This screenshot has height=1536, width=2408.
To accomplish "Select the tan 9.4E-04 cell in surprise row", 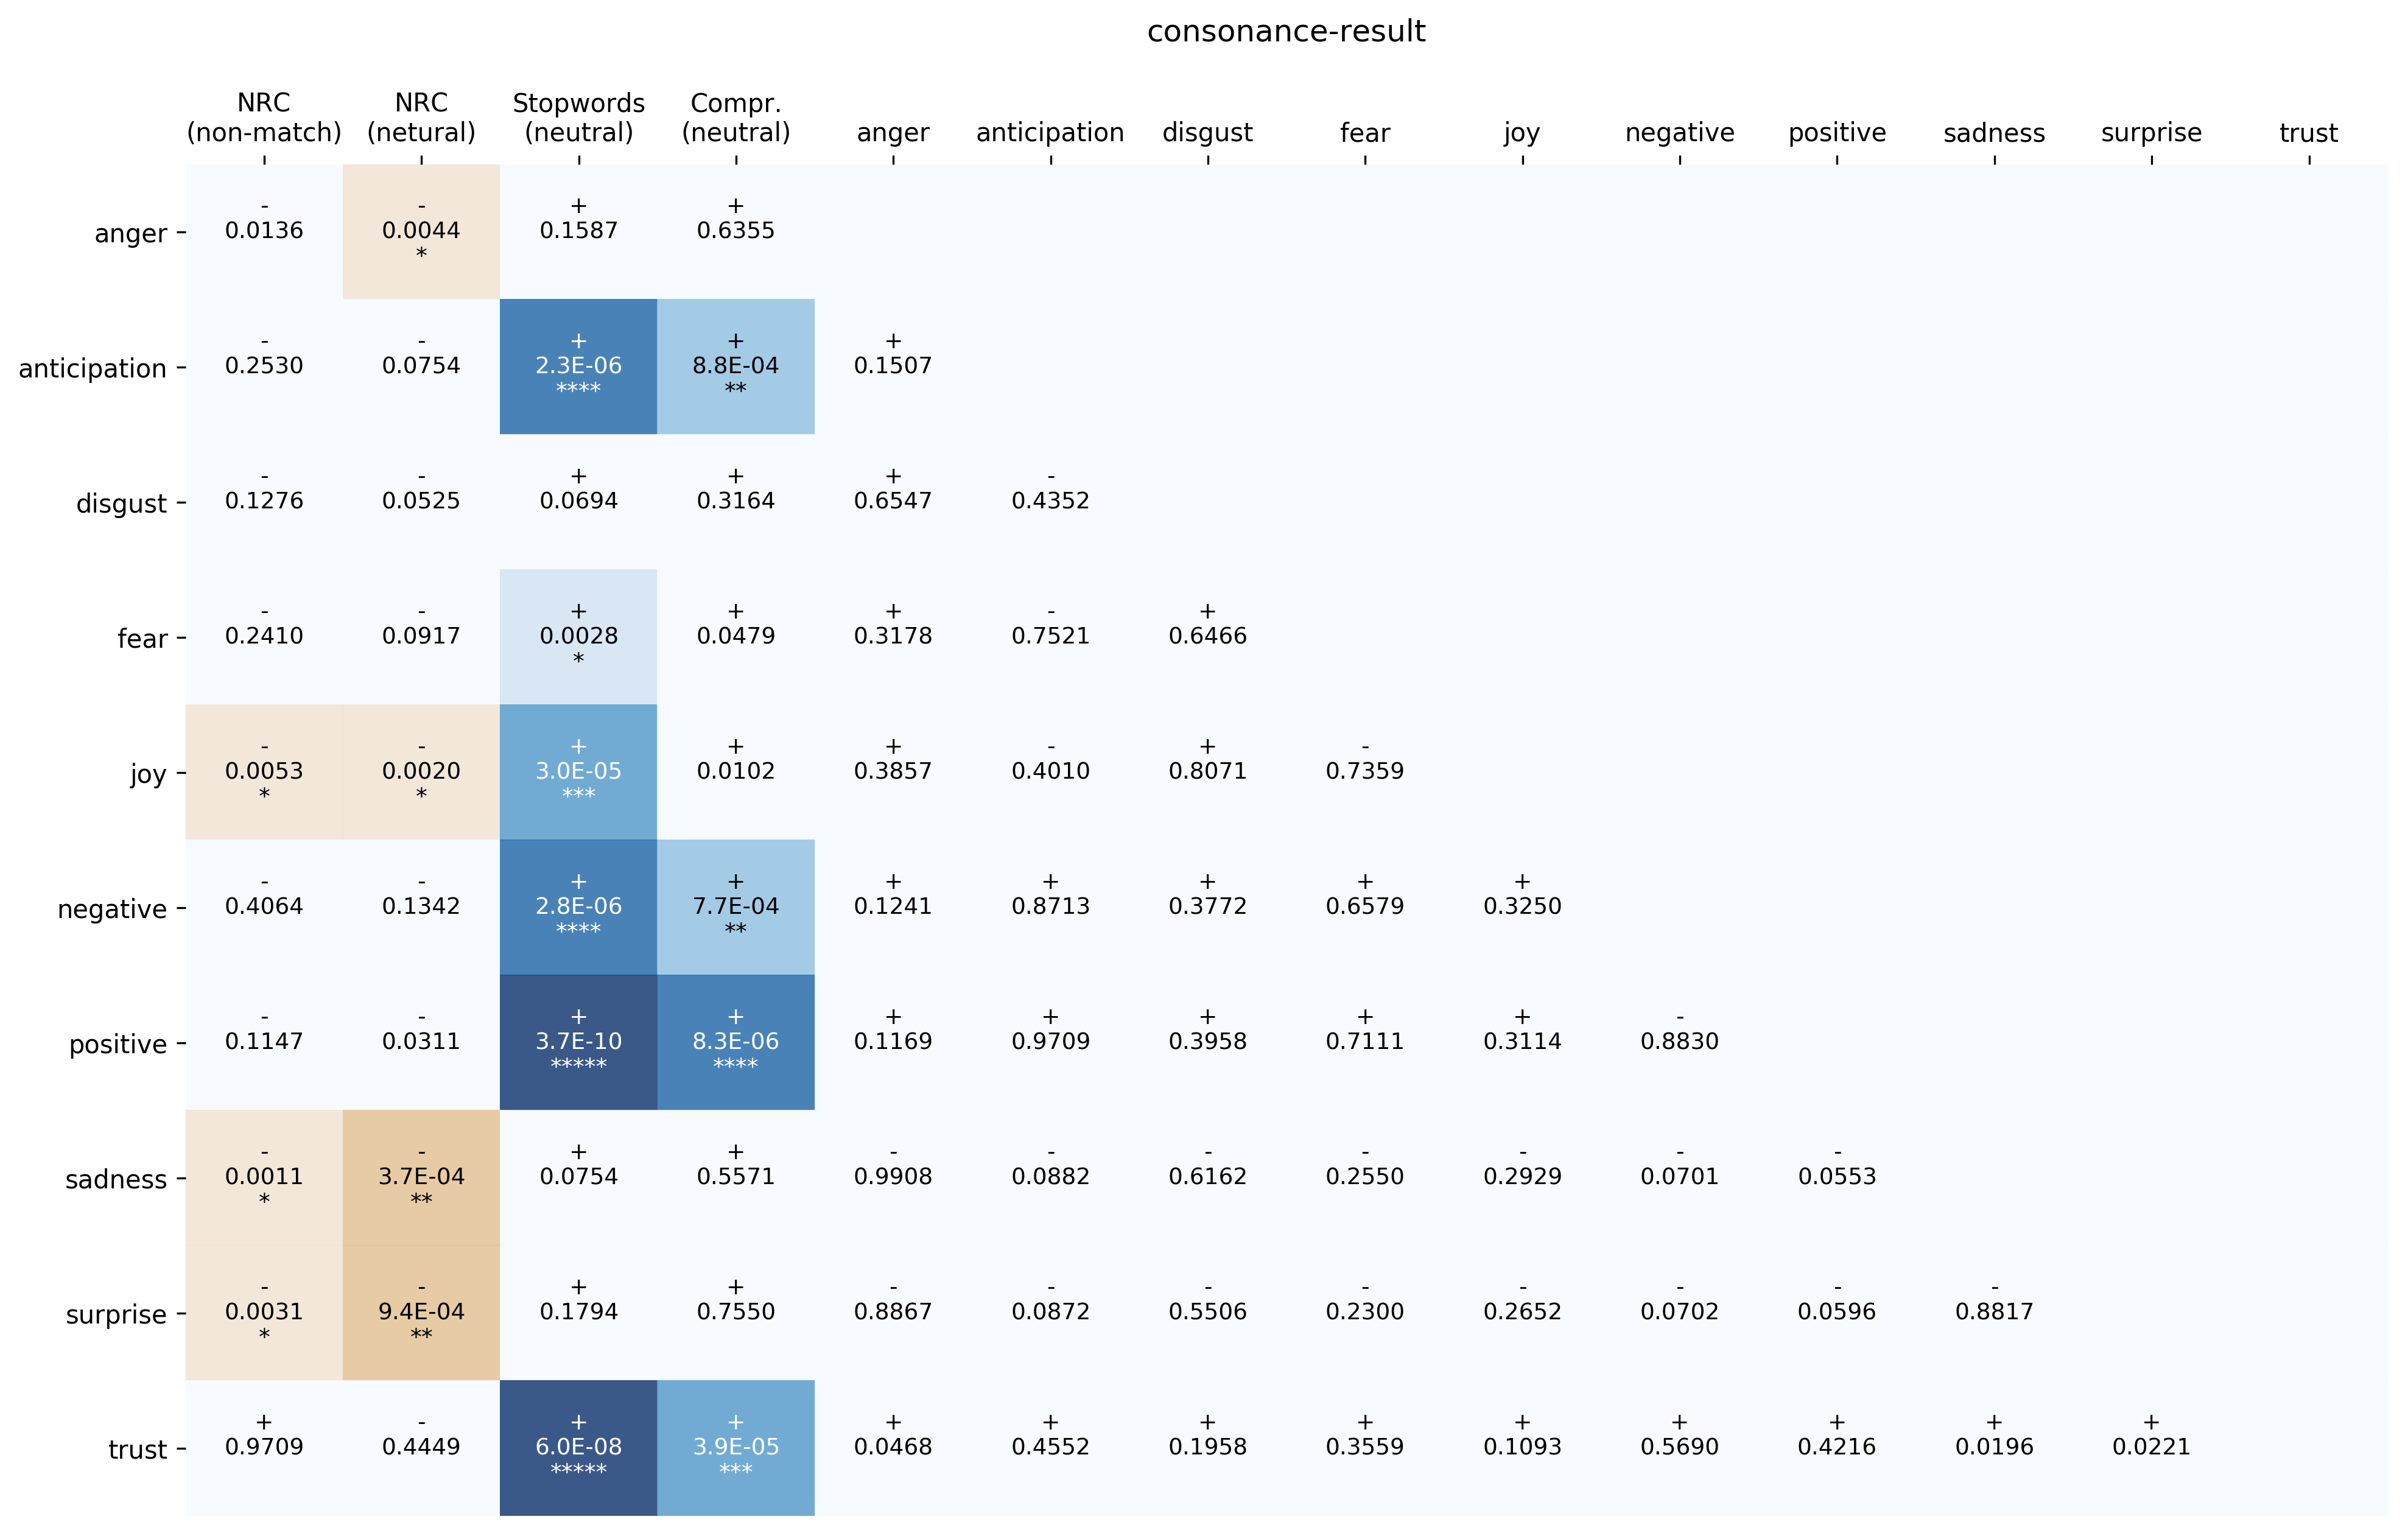I will tap(421, 1312).
